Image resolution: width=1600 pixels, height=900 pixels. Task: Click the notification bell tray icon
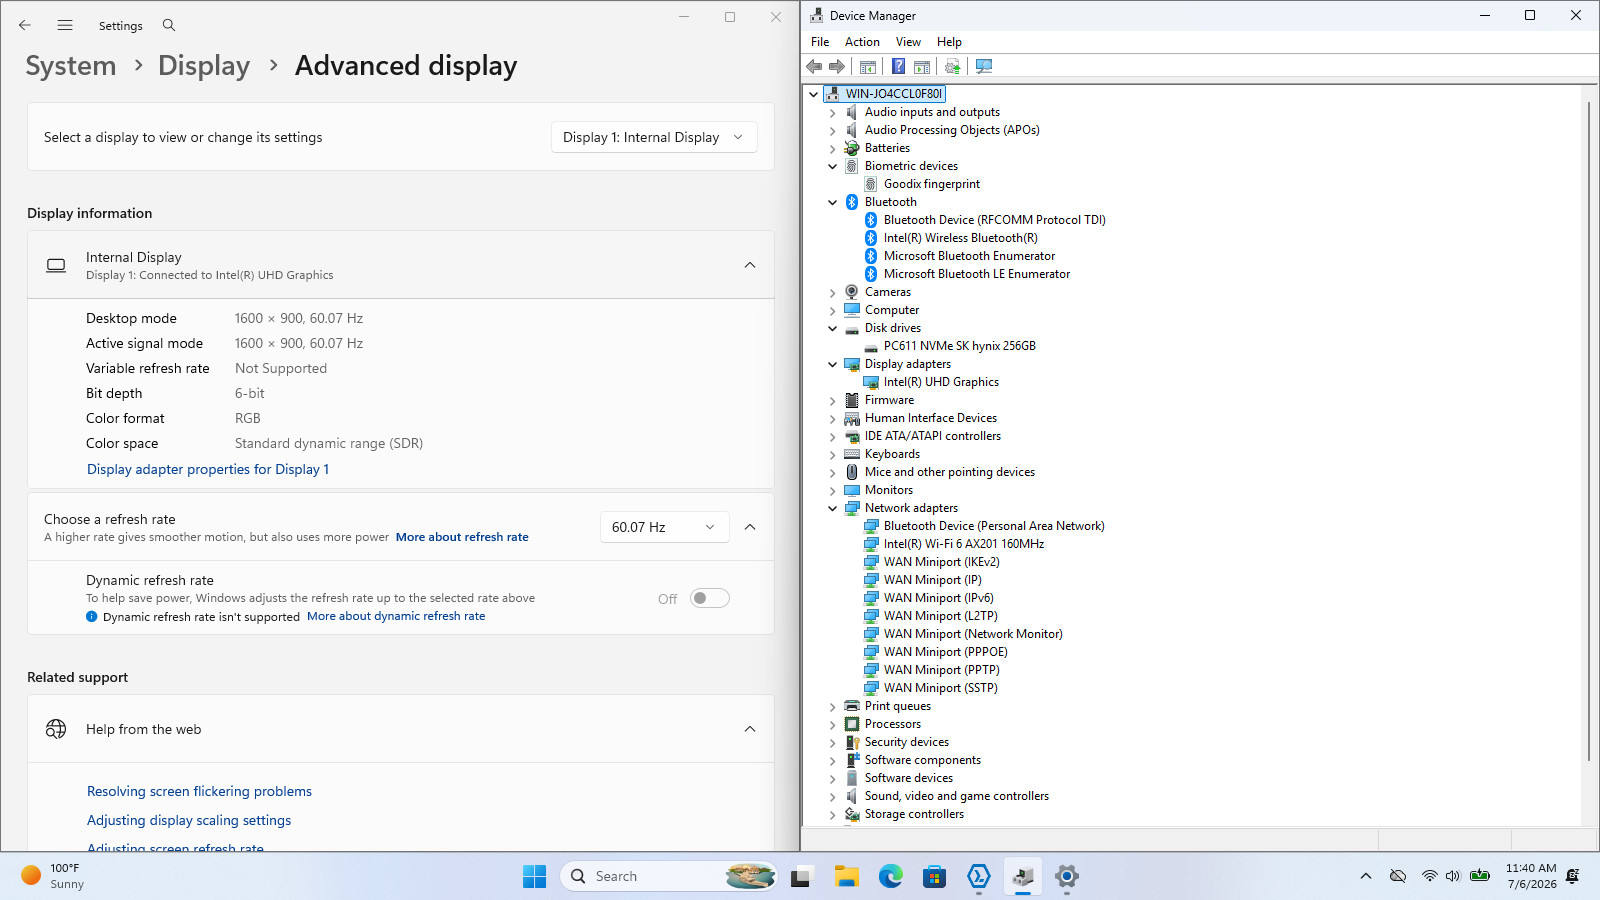tap(1573, 876)
